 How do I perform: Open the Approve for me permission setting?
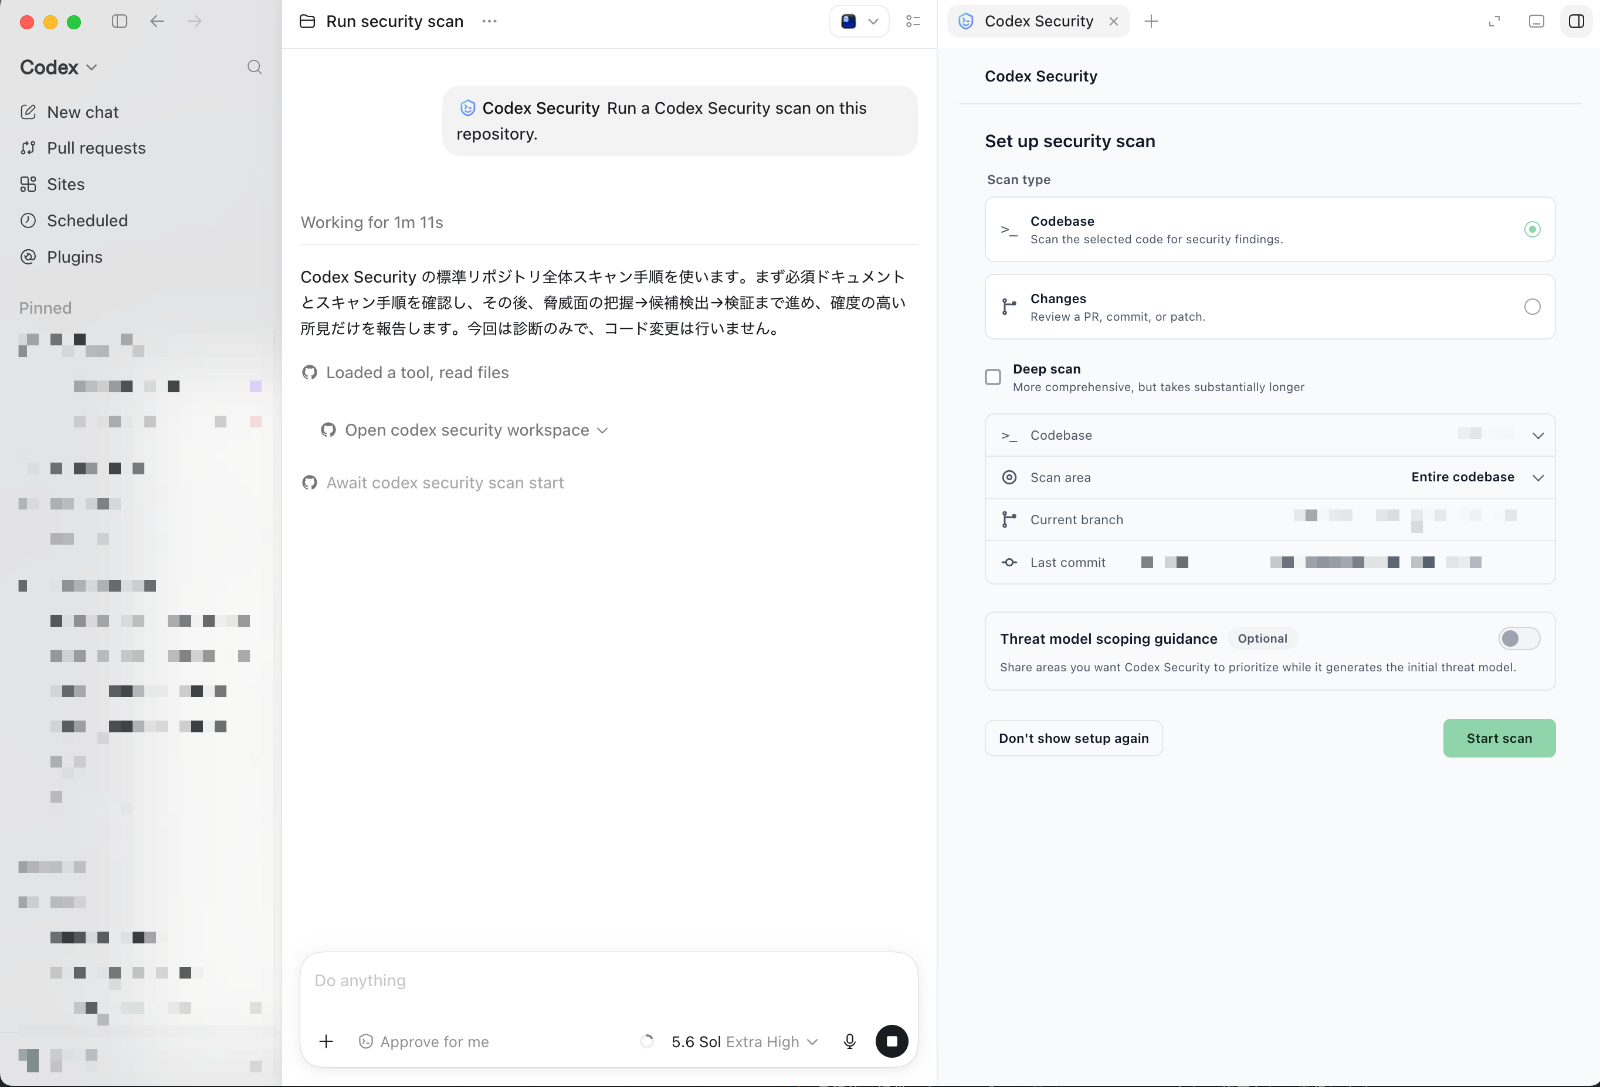click(424, 1041)
